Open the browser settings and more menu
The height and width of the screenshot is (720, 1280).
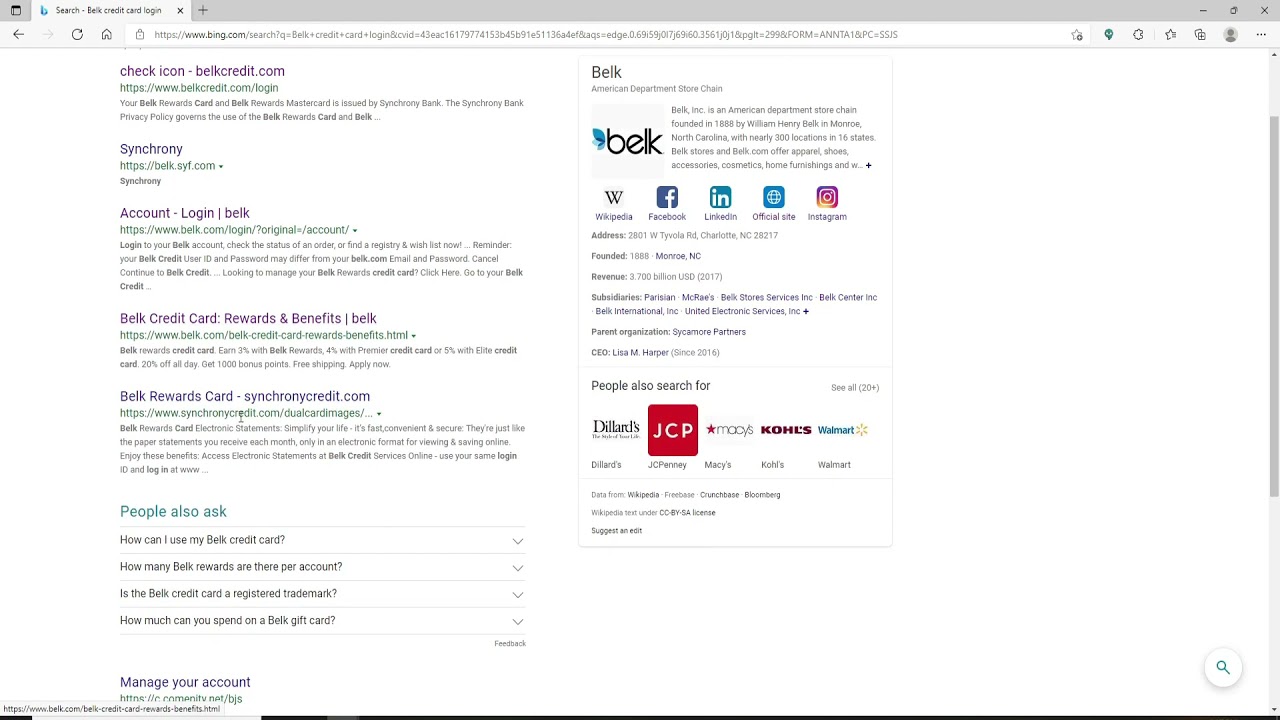[x=1261, y=34]
